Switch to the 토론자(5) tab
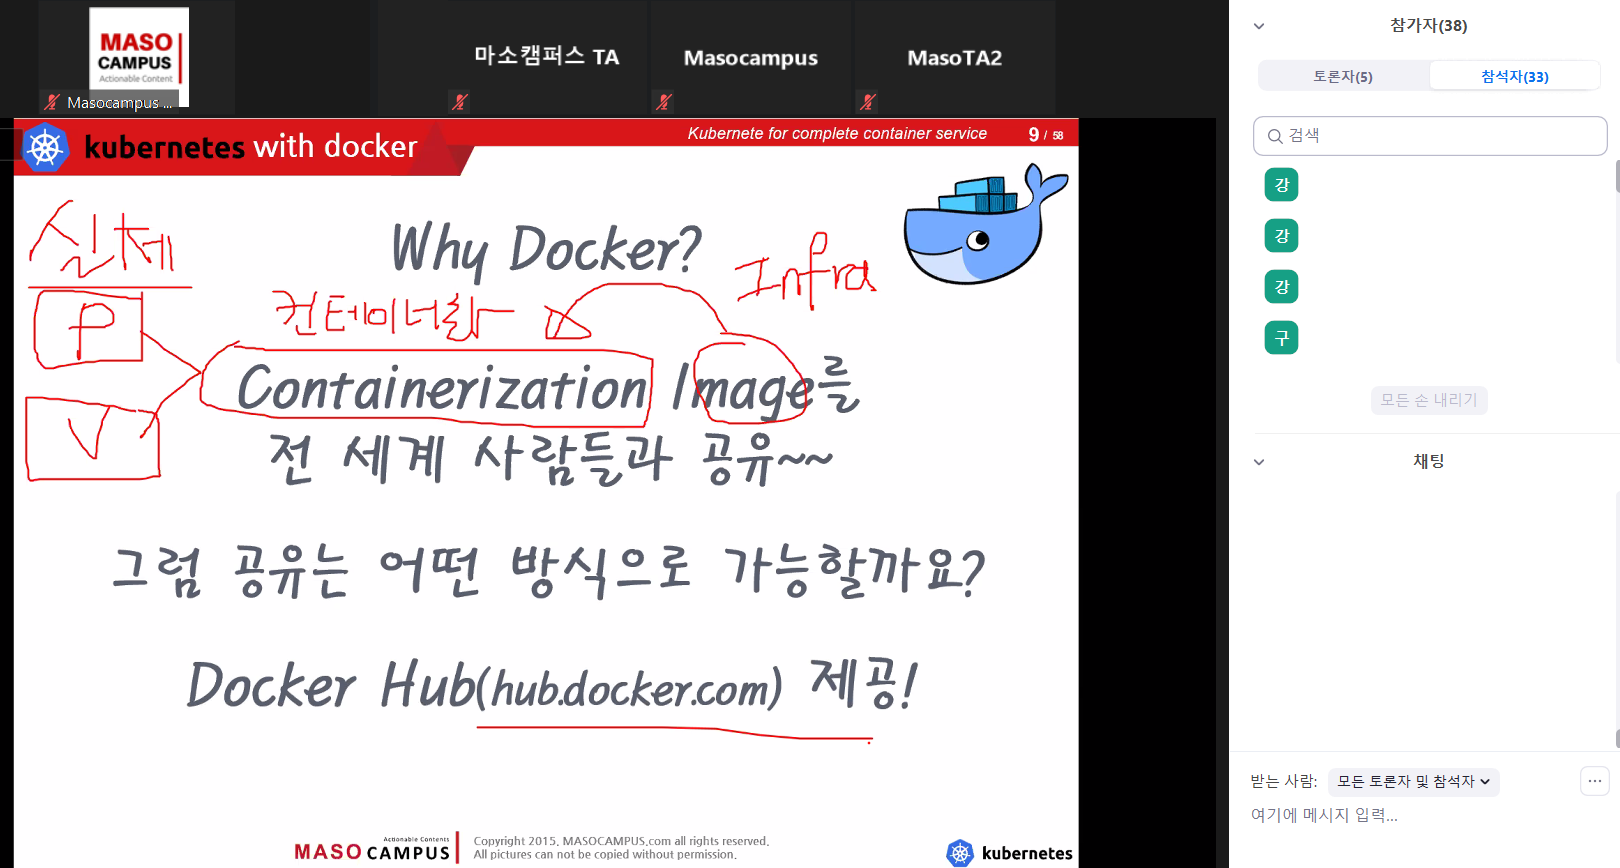1620x868 pixels. click(x=1342, y=76)
